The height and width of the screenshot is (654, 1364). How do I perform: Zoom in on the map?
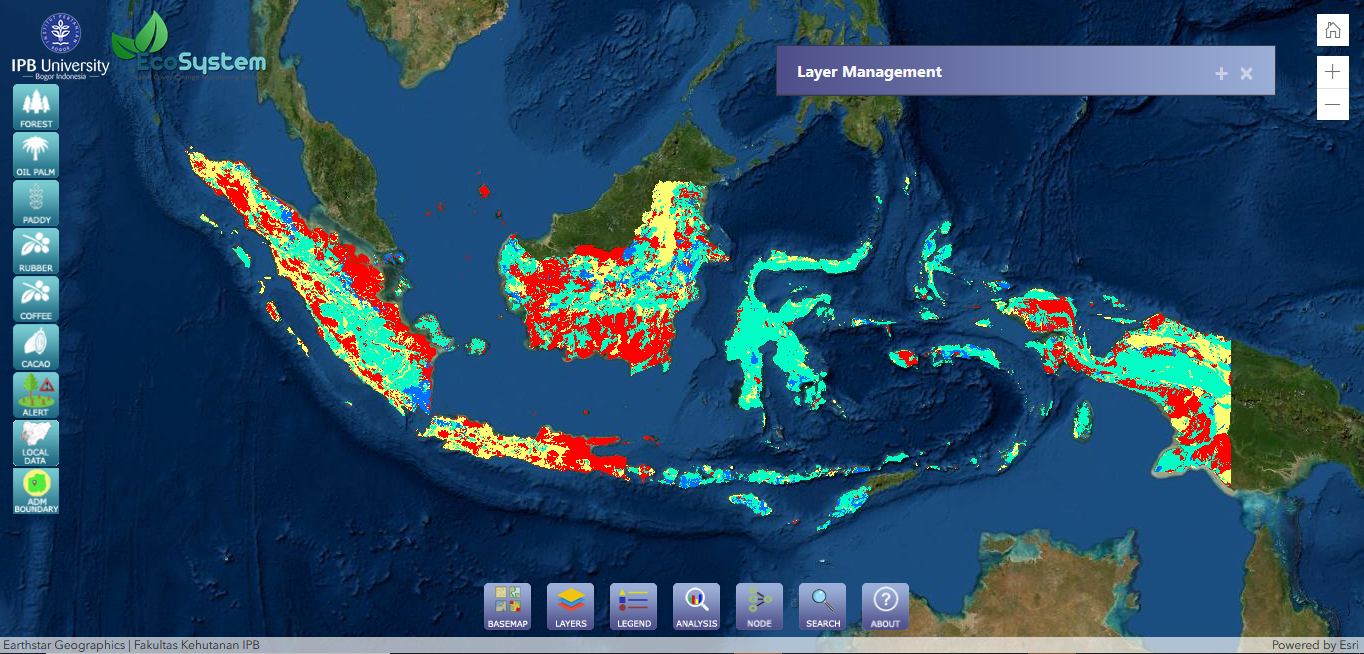coord(1333,72)
